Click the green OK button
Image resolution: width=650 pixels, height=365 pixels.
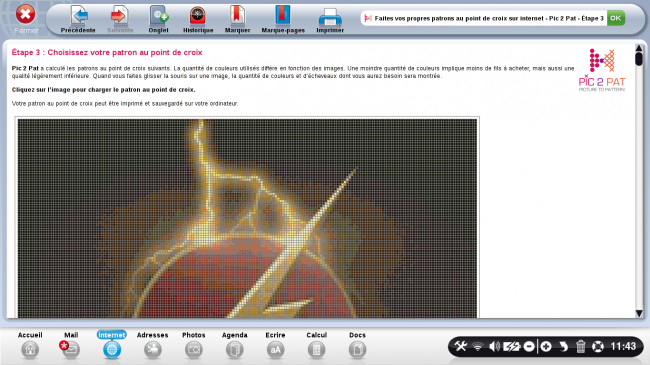pyautogui.click(x=616, y=18)
